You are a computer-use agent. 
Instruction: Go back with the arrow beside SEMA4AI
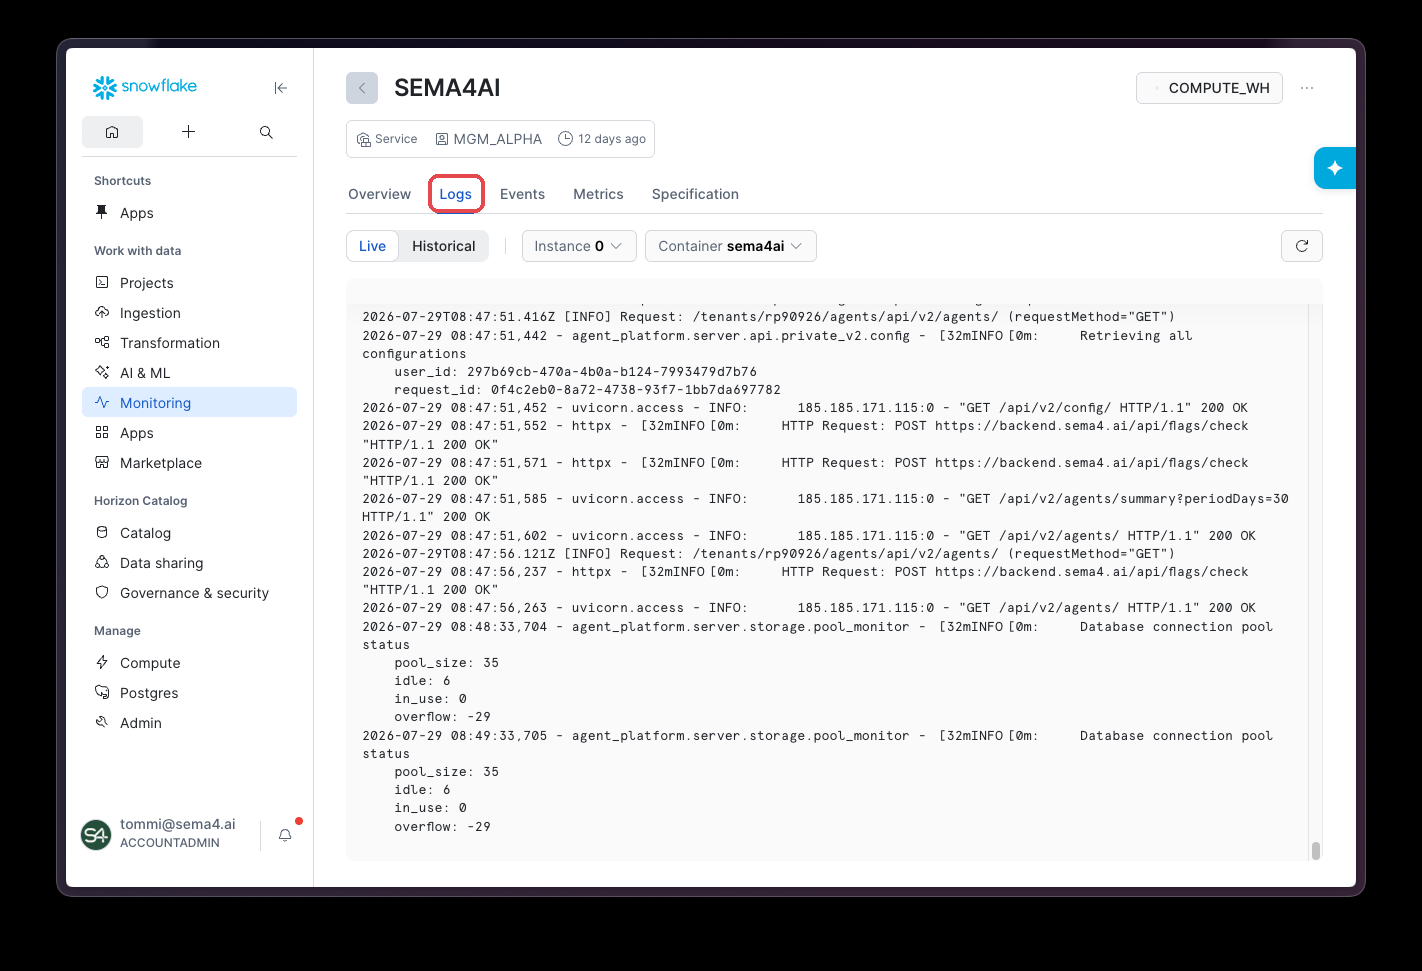[362, 88]
